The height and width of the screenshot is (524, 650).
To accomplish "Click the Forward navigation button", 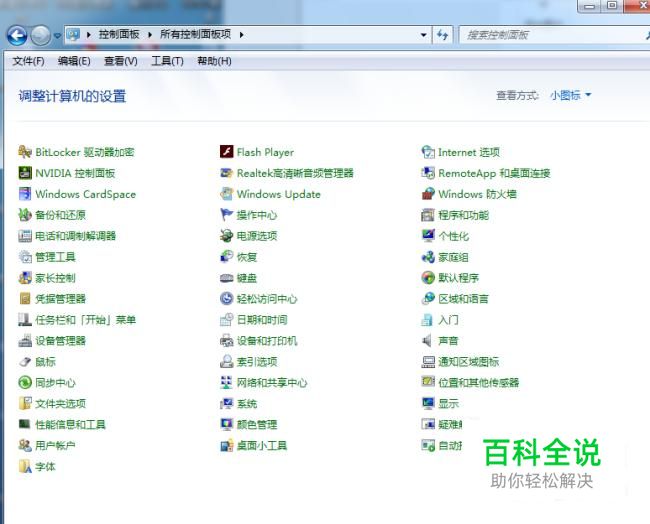I will click(41, 35).
